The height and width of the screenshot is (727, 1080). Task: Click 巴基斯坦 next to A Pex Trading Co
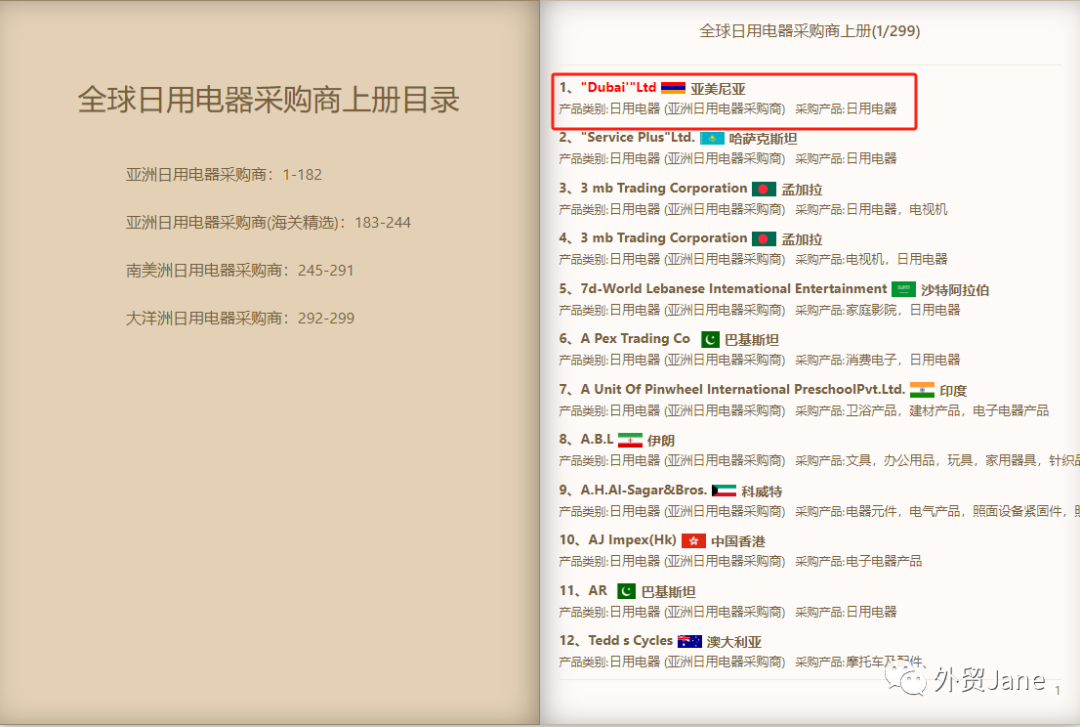point(751,340)
